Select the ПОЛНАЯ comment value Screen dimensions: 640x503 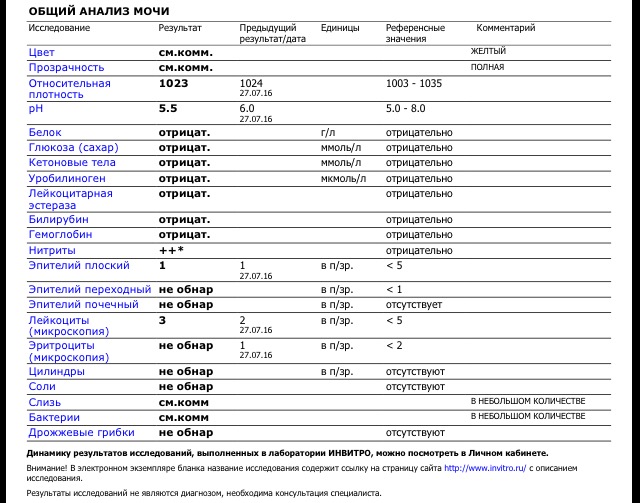(487, 67)
